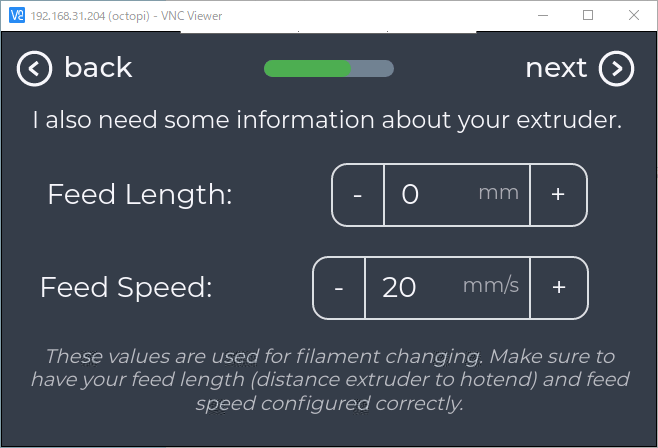The height and width of the screenshot is (448, 658).
Task: Click the mm unit label in Feed Length
Action: tap(499, 193)
